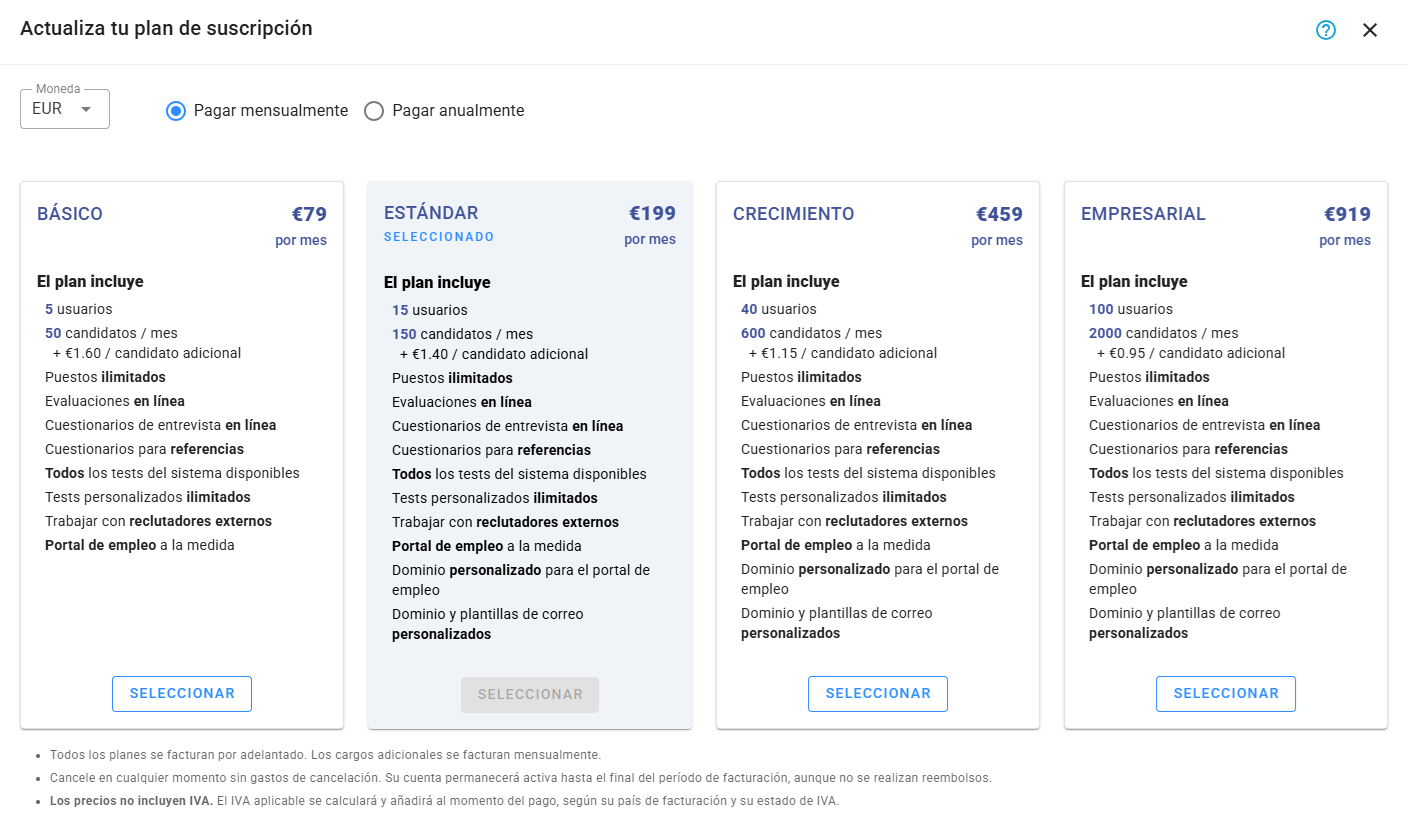Image resolution: width=1408 pixels, height=822 pixels.
Task: Choose the Pagar anualmente radio option
Action: tap(374, 111)
